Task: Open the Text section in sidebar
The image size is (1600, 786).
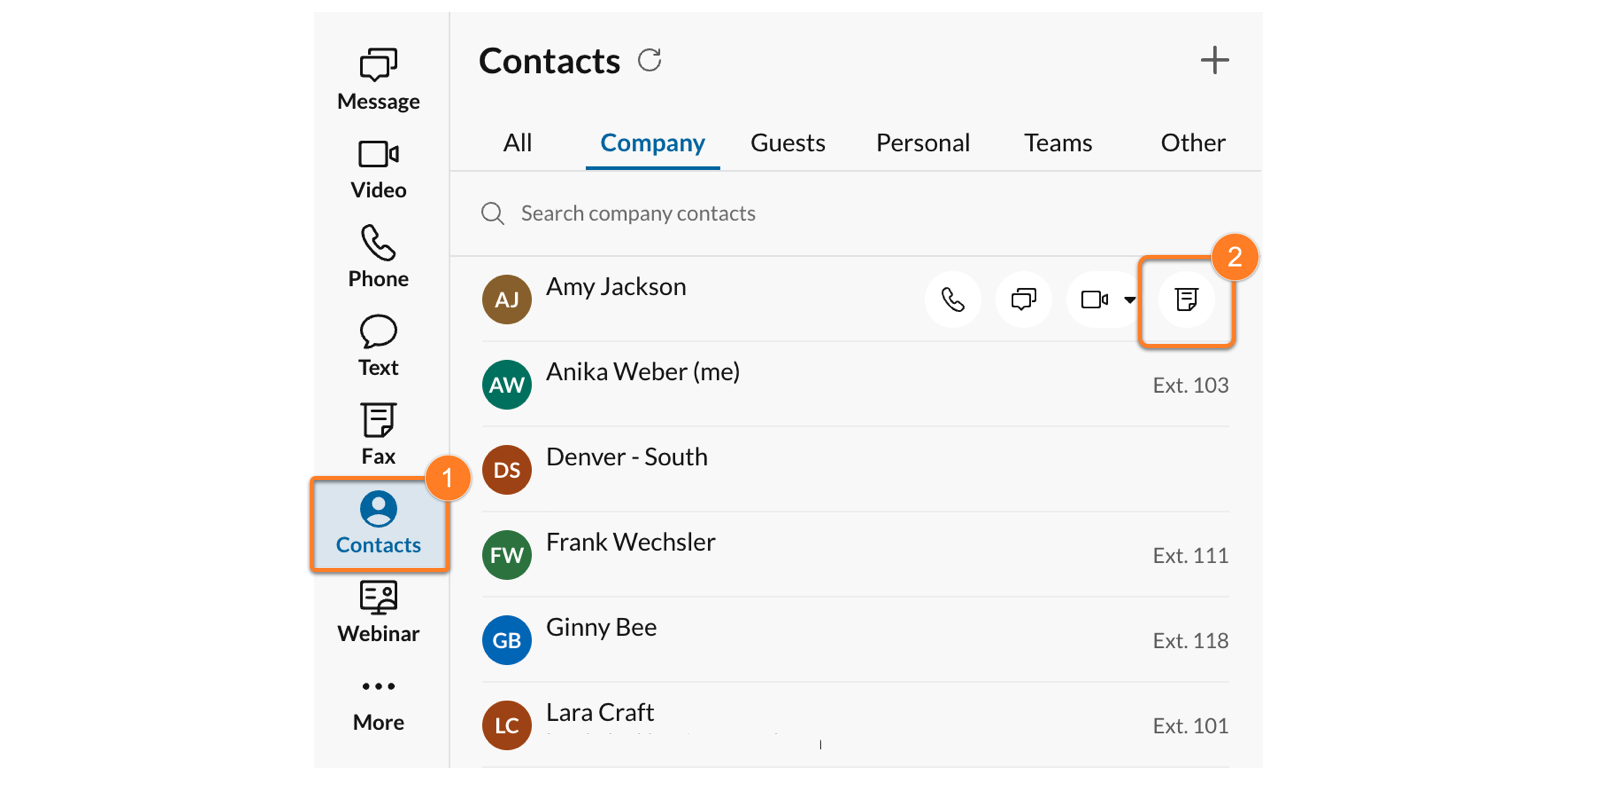Action: [x=378, y=346]
